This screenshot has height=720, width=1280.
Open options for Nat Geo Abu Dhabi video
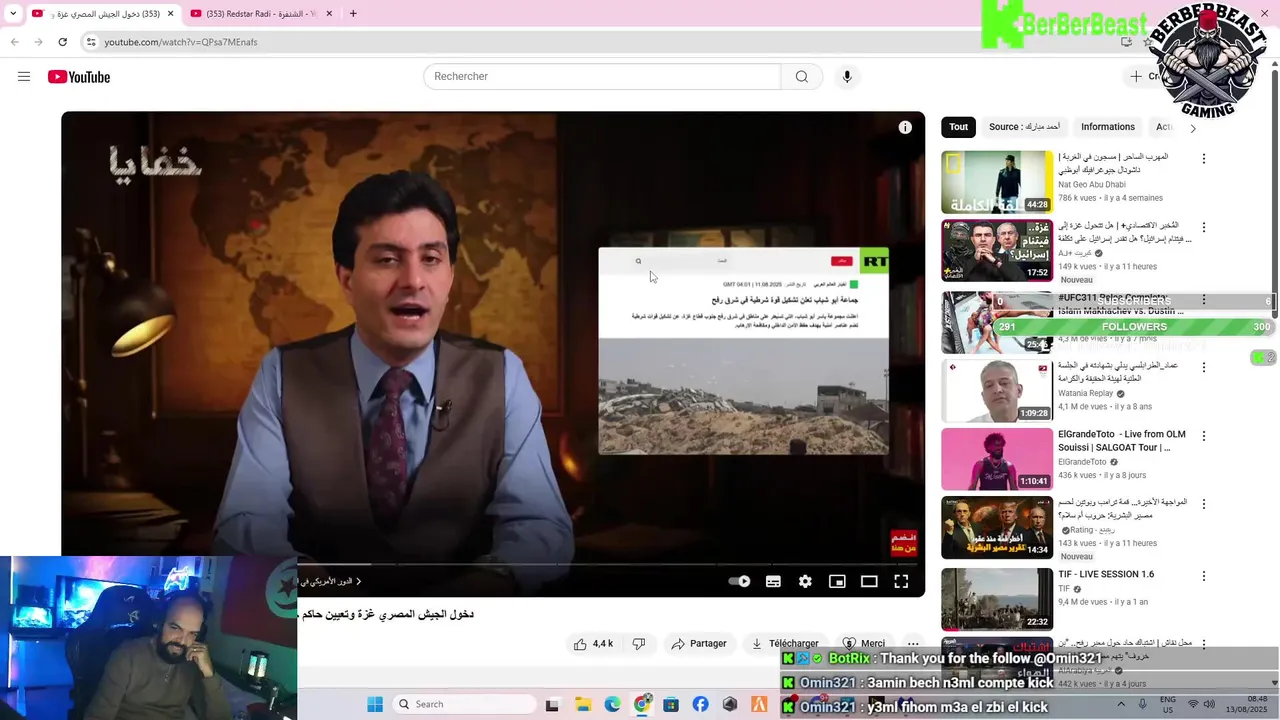tap(1204, 159)
